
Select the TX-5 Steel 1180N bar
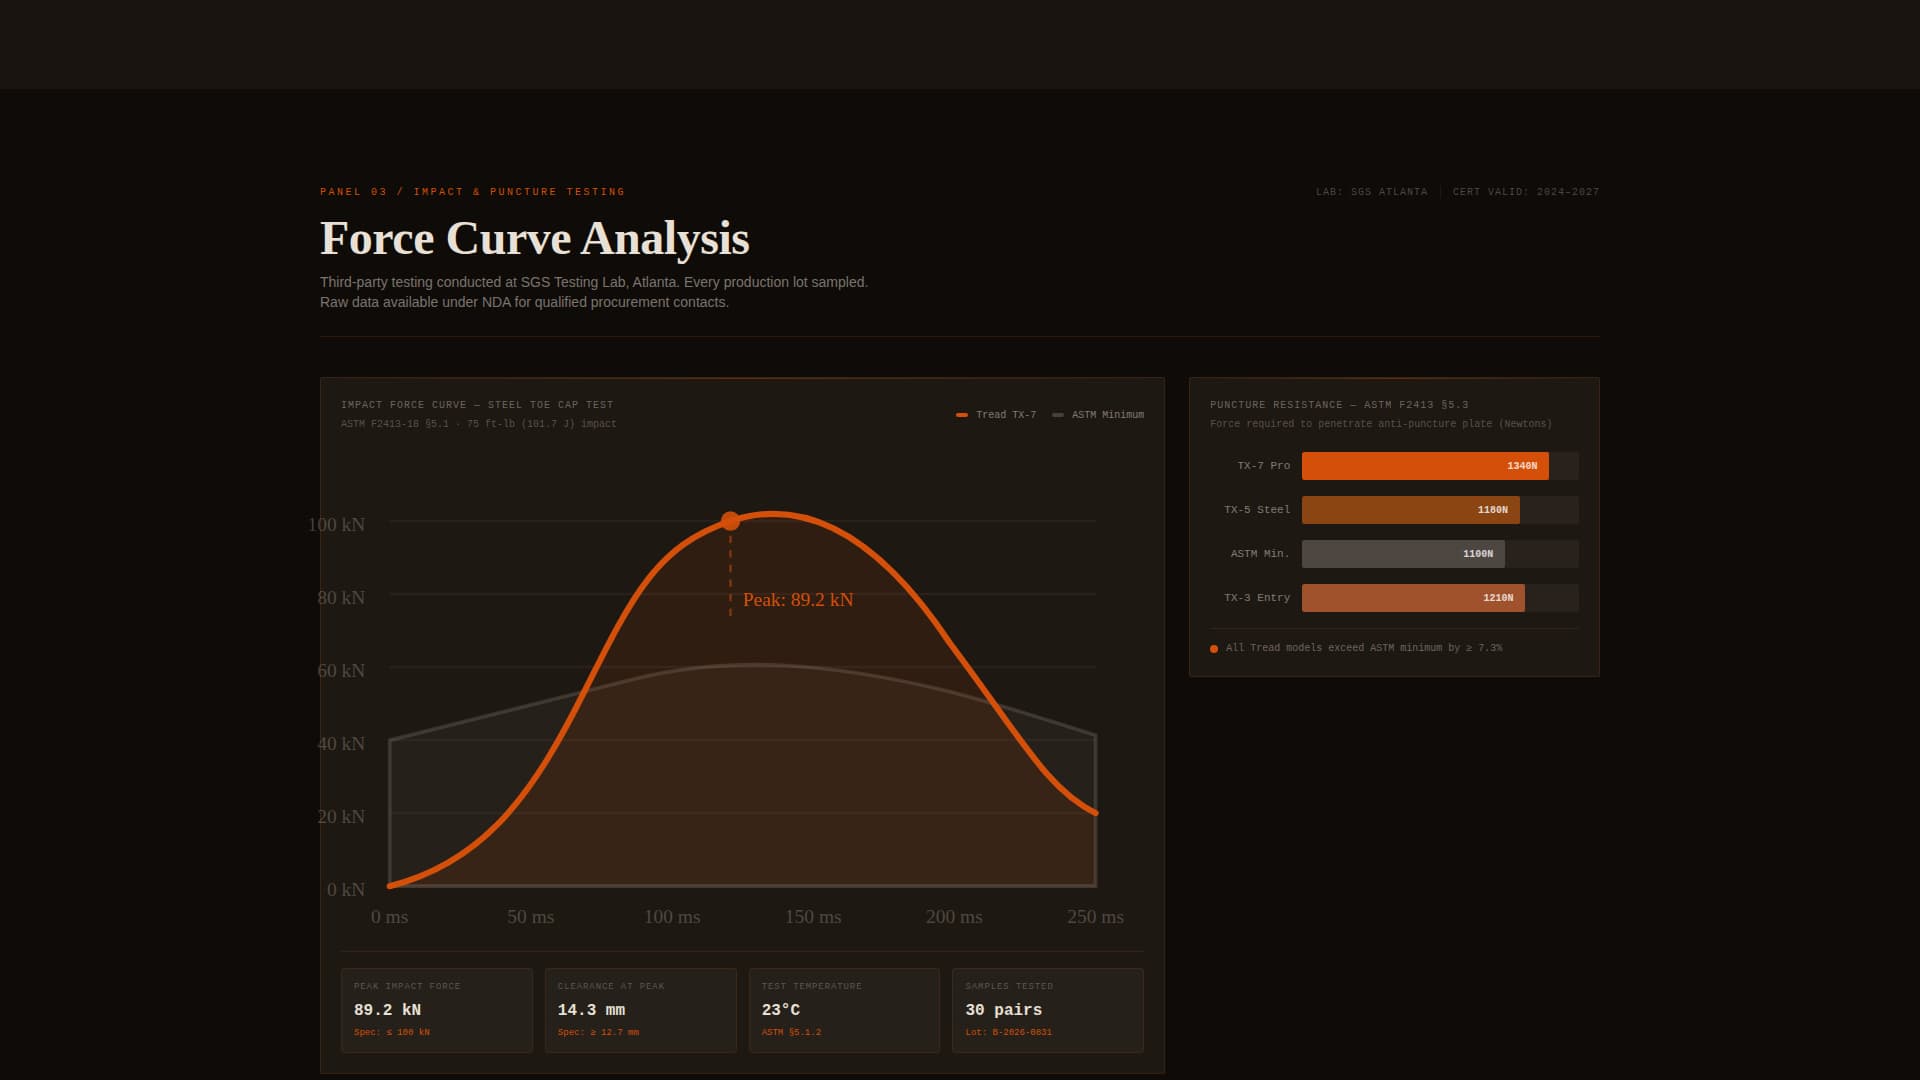tap(1410, 510)
